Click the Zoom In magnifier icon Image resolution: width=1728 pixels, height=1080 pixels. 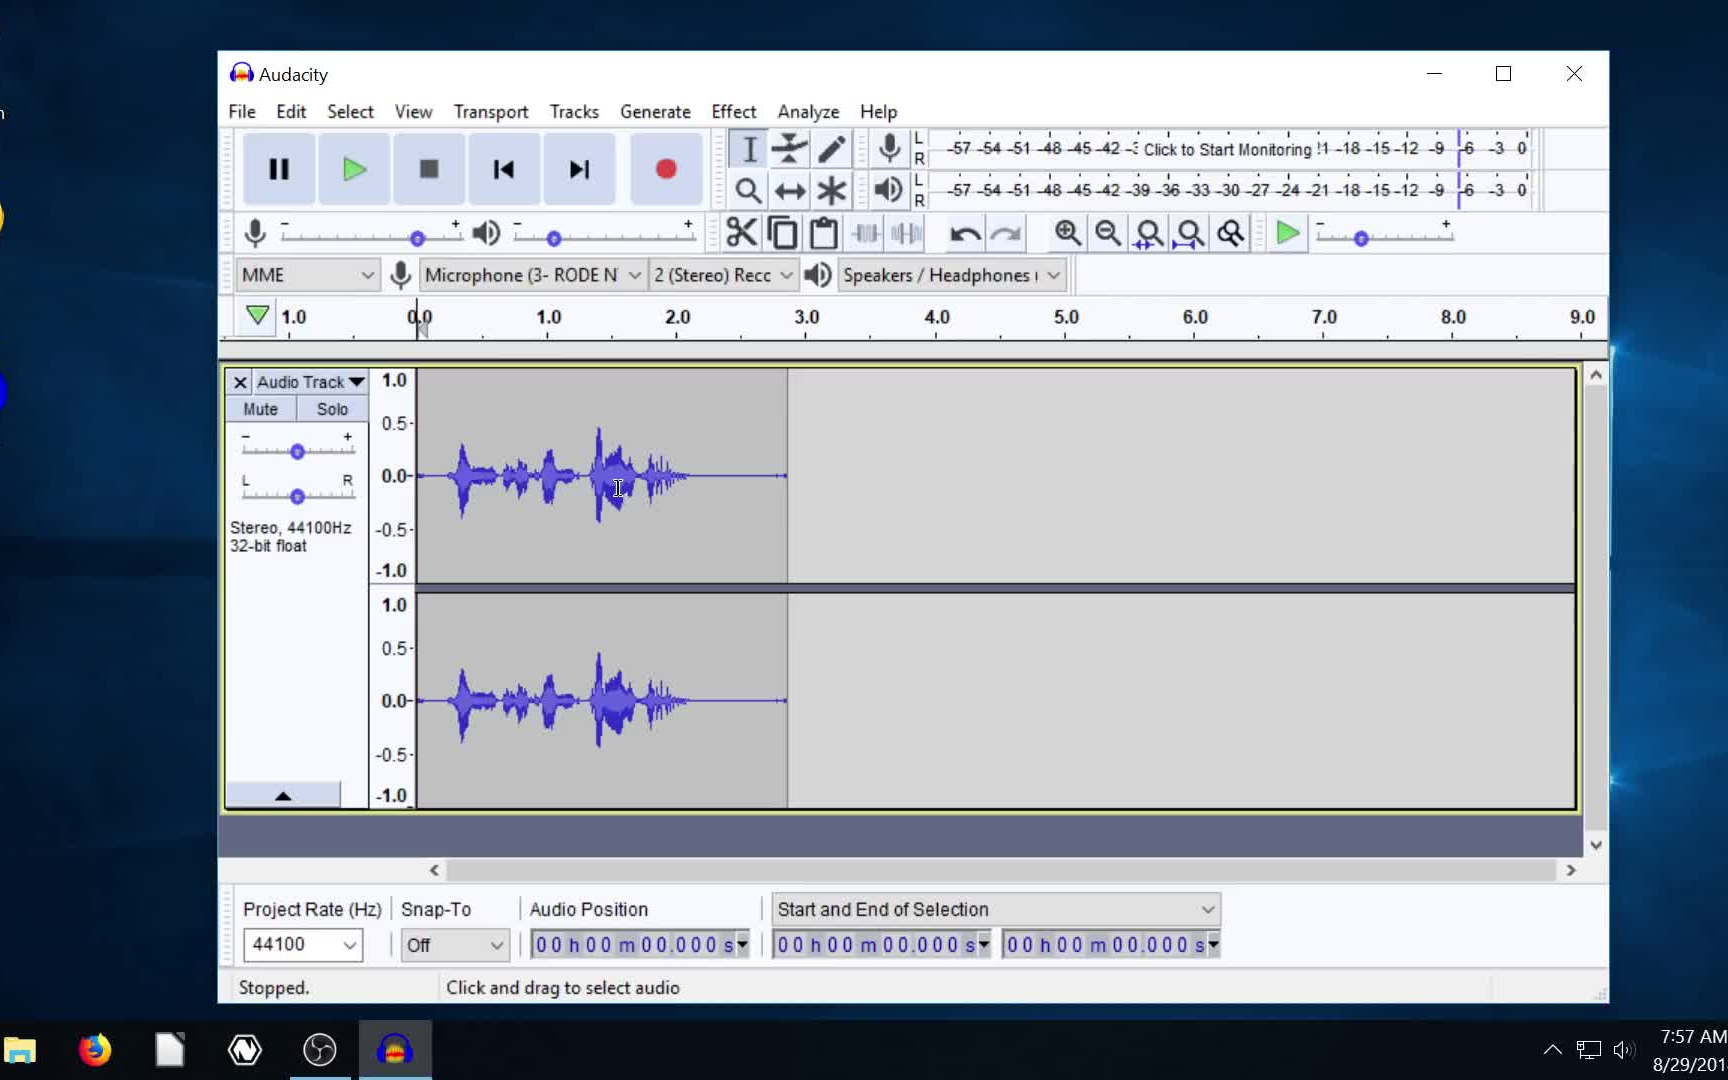click(1067, 233)
